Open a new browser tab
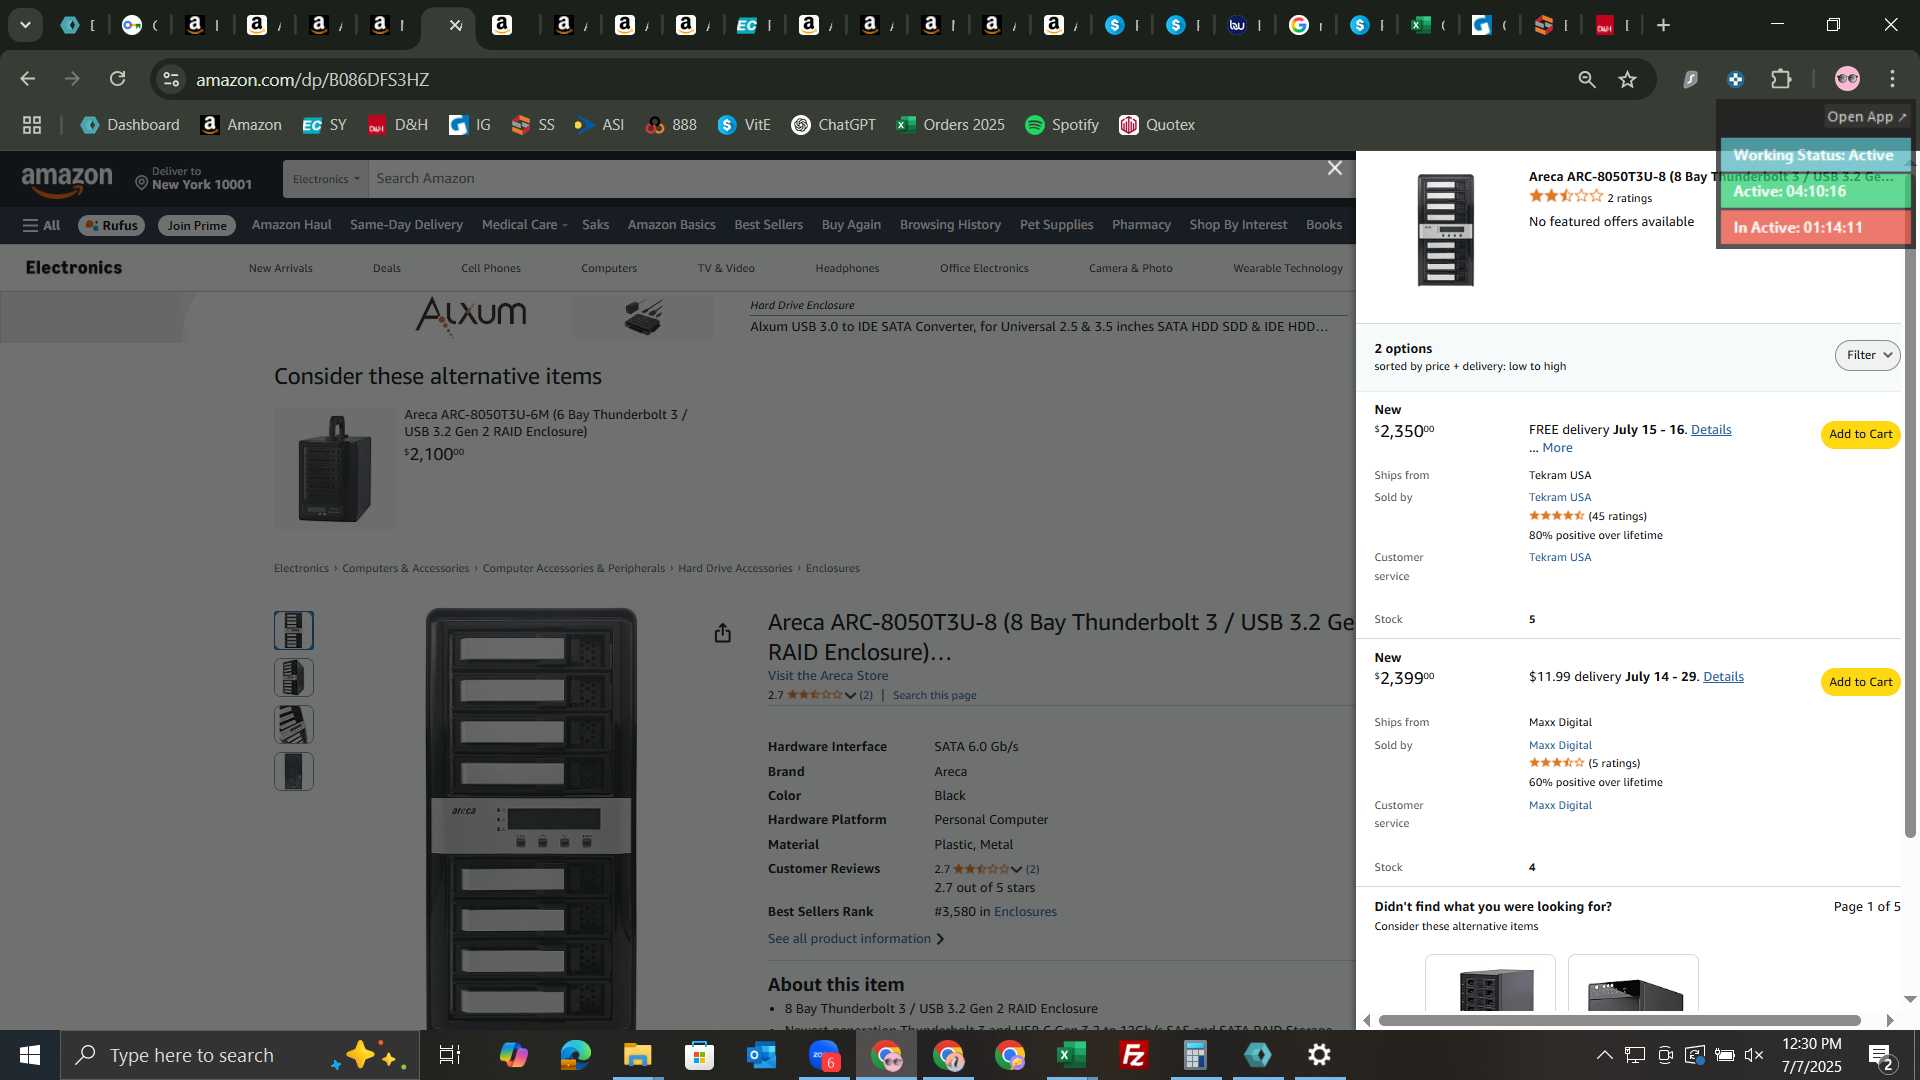 point(1663,25)
